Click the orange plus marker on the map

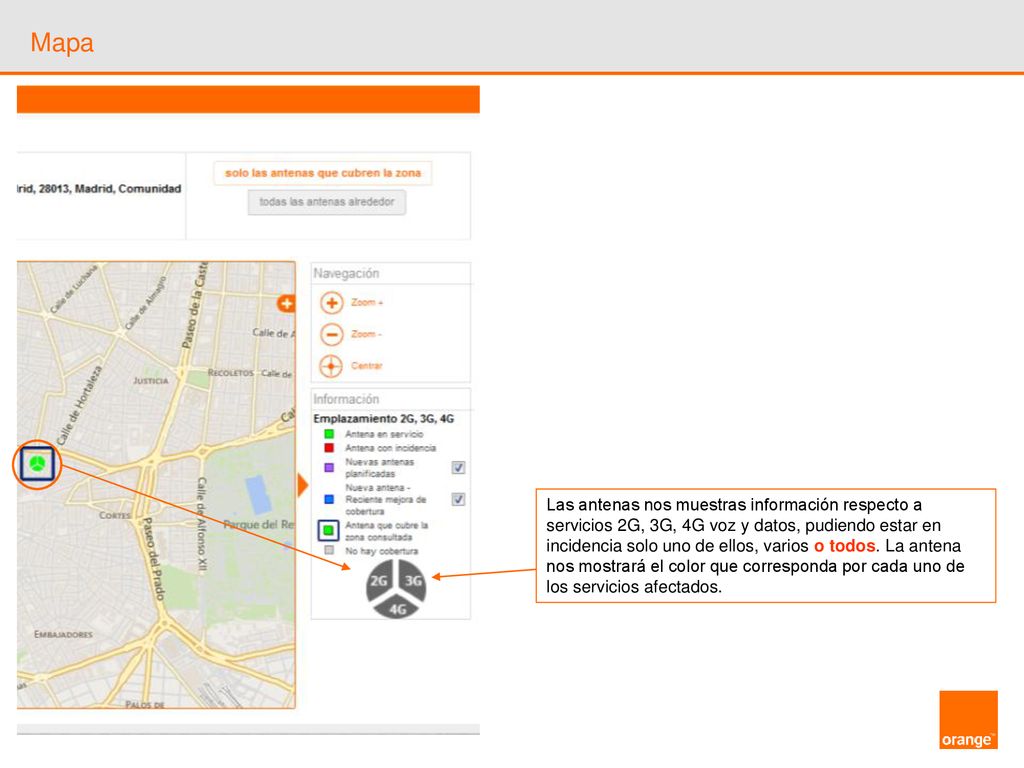click(286, 304)
